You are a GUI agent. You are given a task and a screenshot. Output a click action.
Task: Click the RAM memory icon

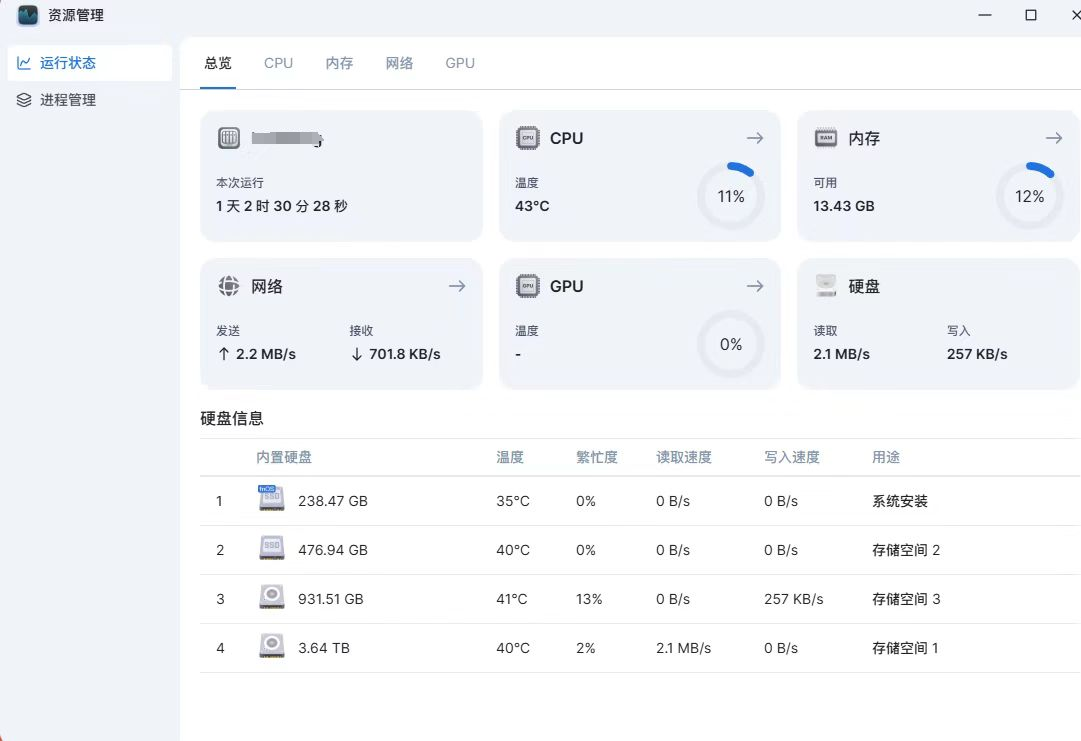(x=826, y=138)
